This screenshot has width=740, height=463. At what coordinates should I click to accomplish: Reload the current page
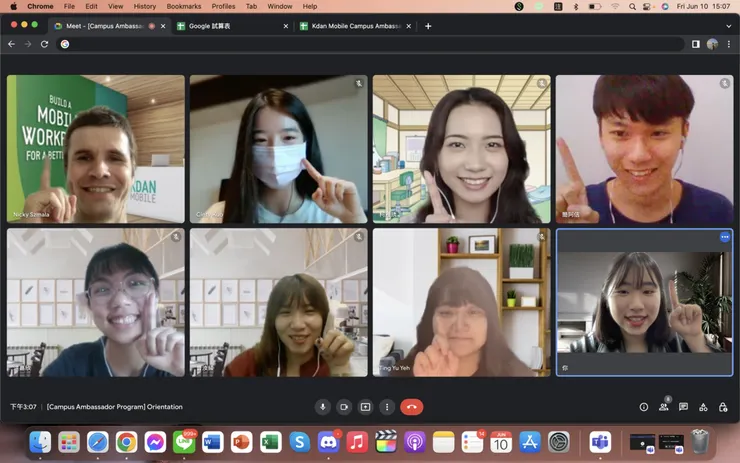click(x=44, y=44)
